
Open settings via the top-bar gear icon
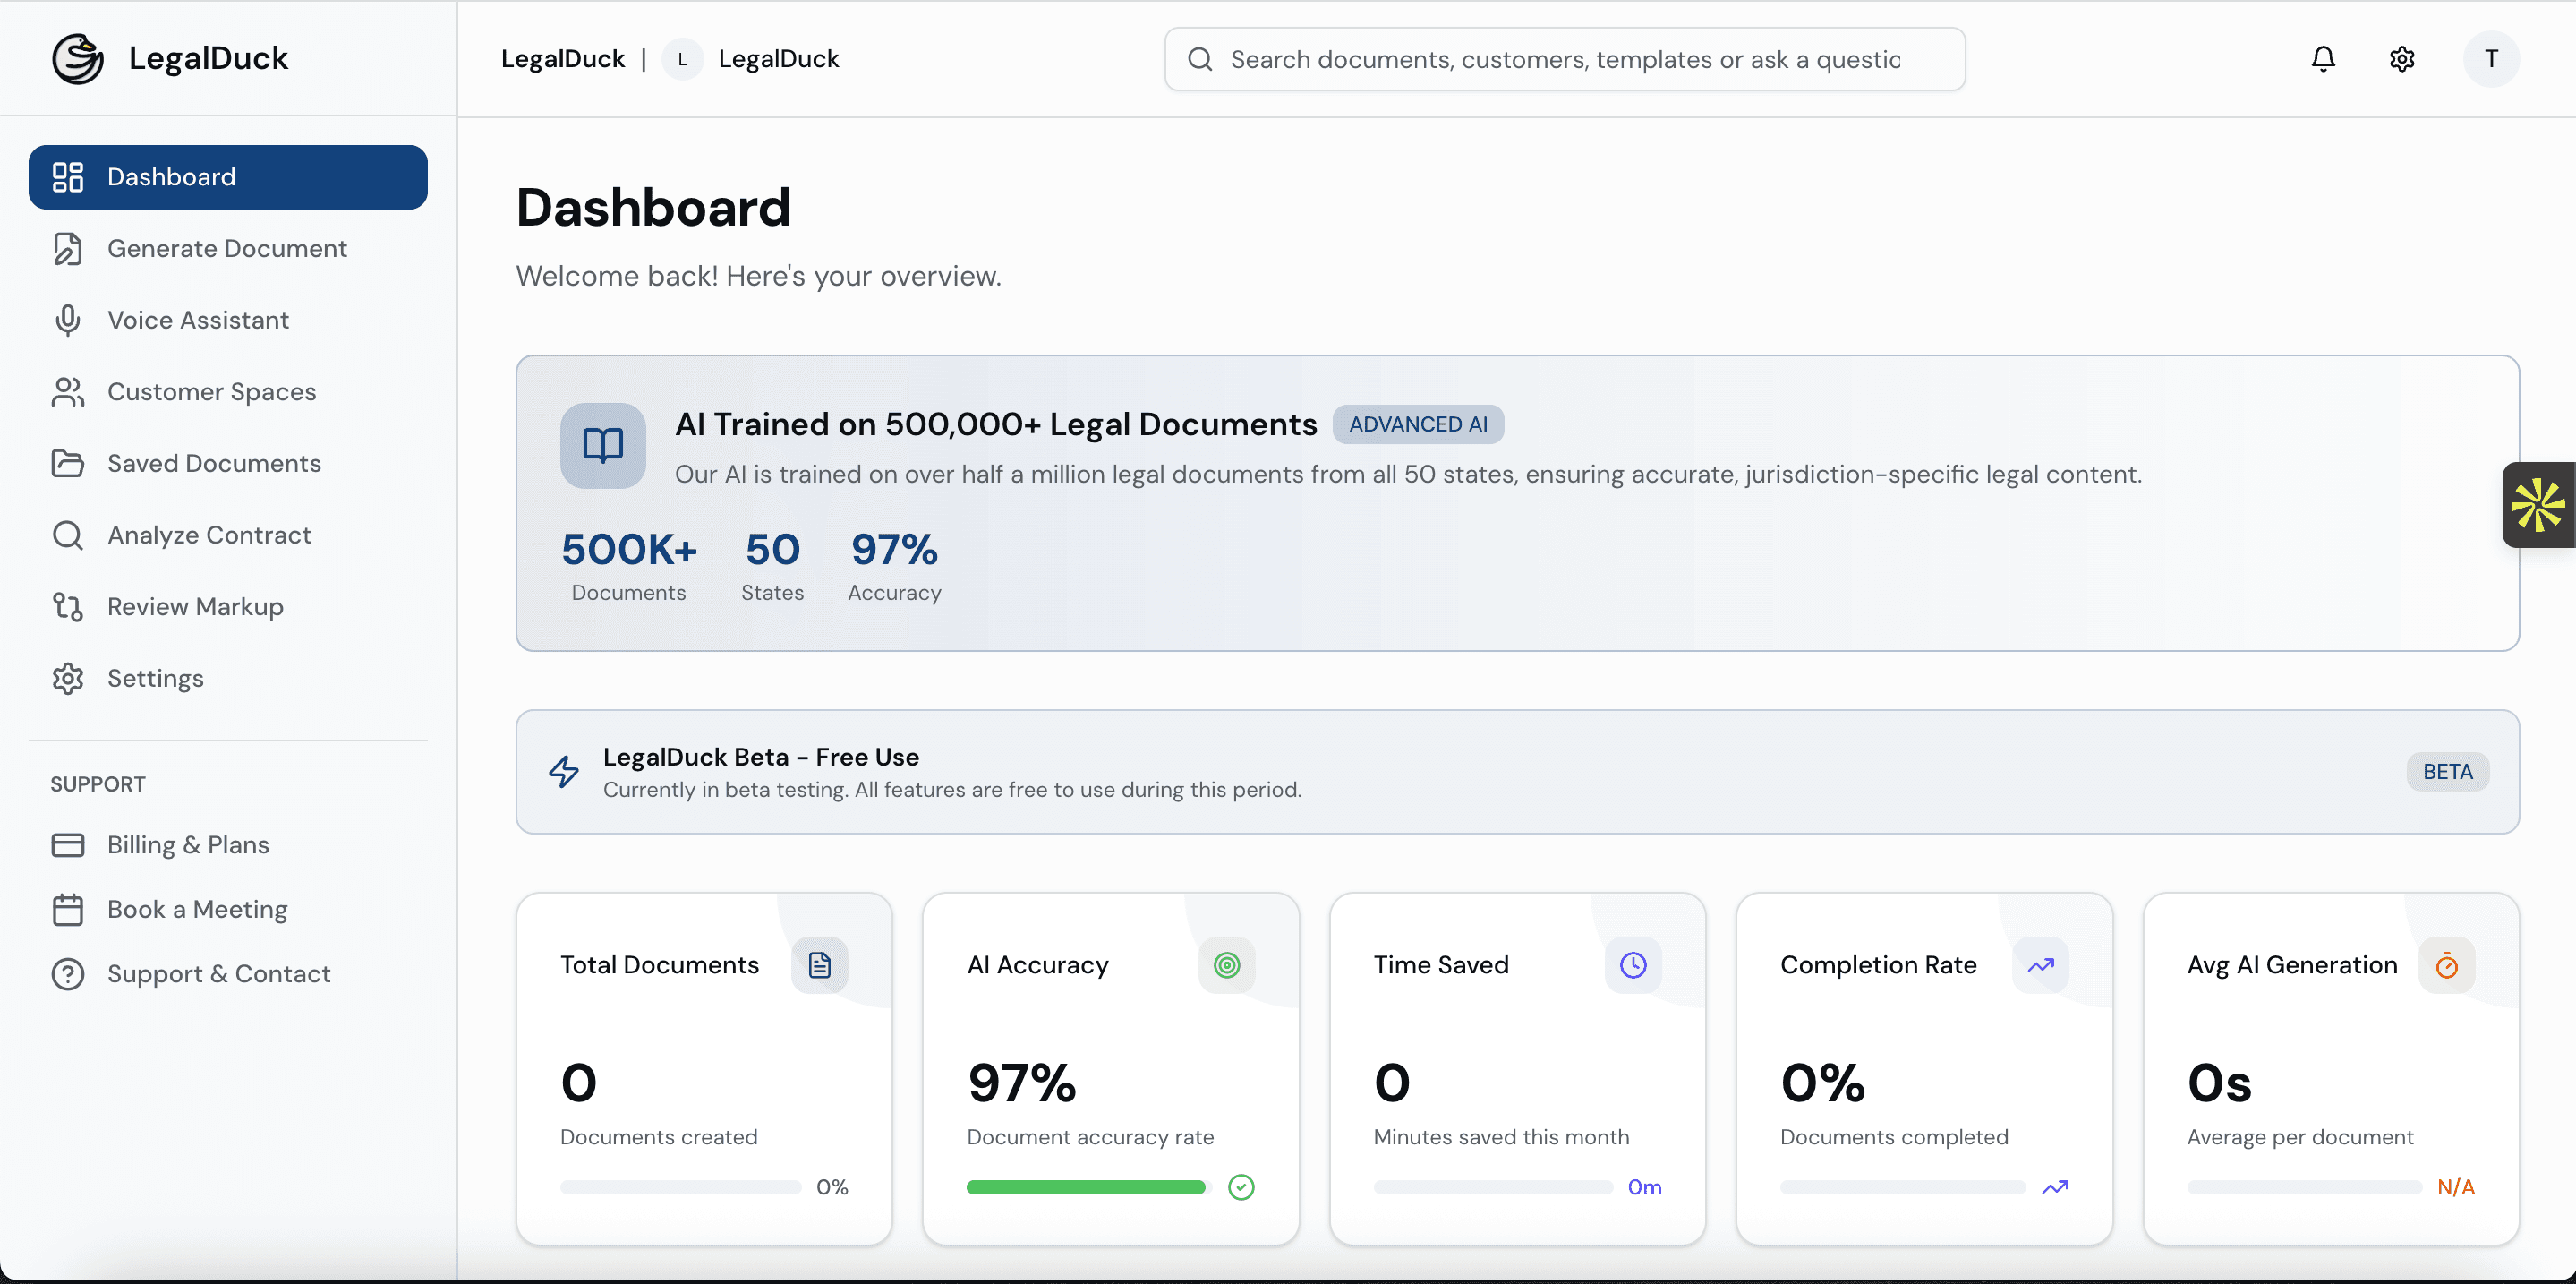point(2402,58)
